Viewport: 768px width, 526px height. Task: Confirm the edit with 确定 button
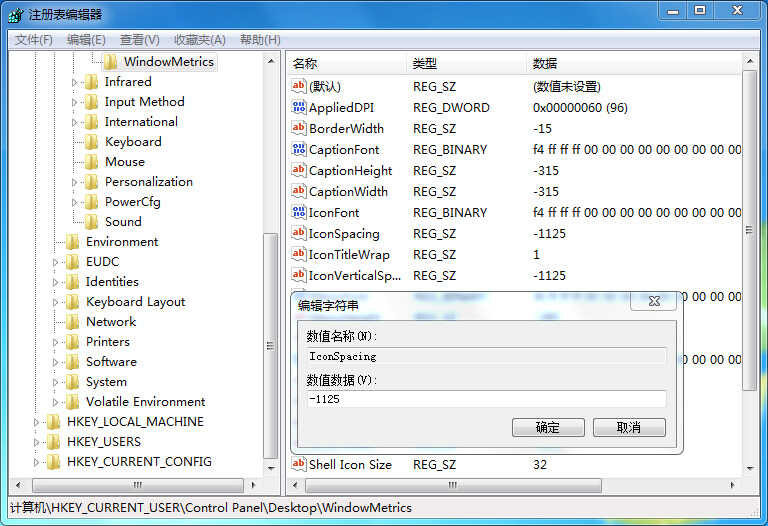pos(548,427)
